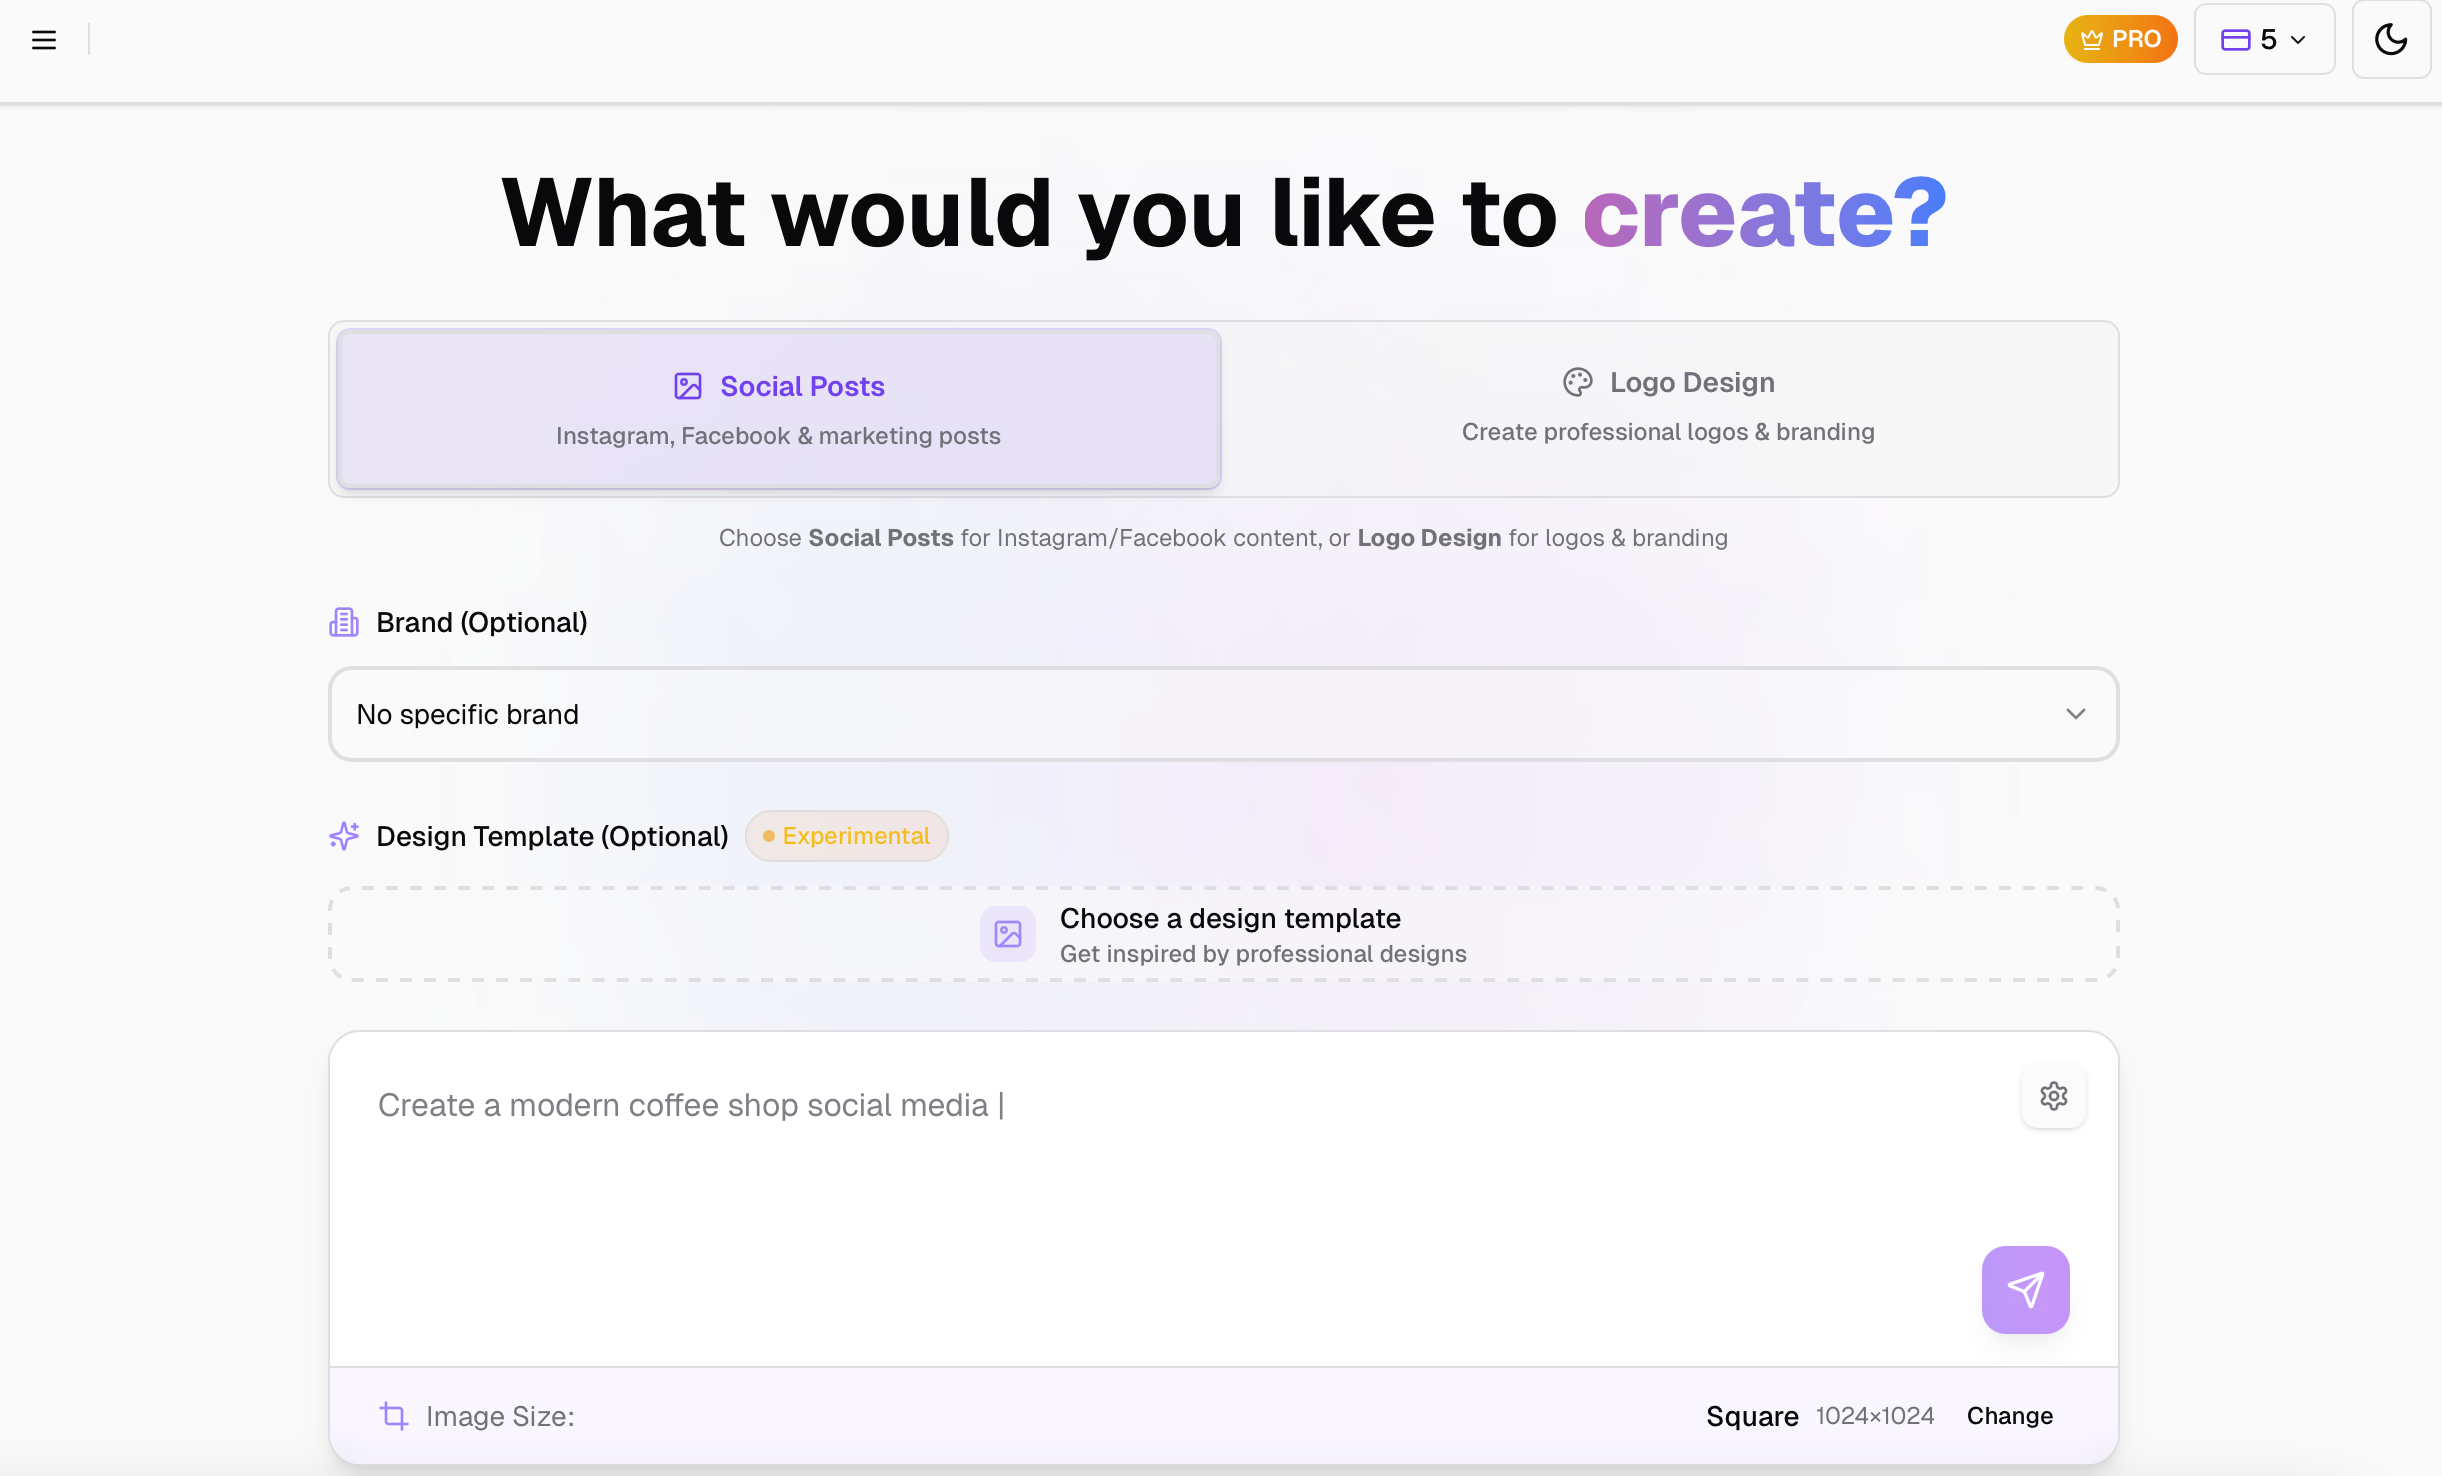Click the Social Posts image icon
This screenshot has height=1476, width=2442.
tap(688, 387)
